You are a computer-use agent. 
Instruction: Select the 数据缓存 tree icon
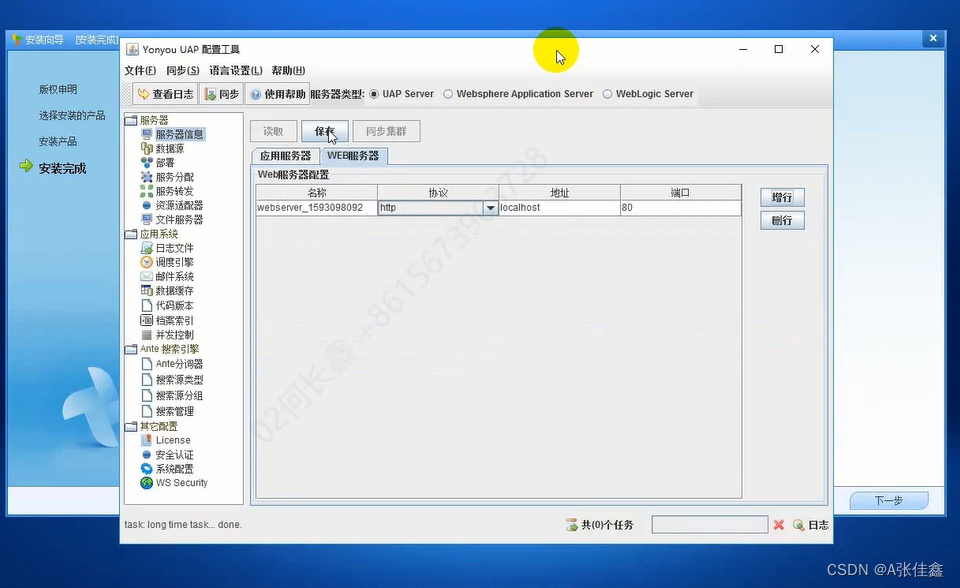(x=146, y=290)
